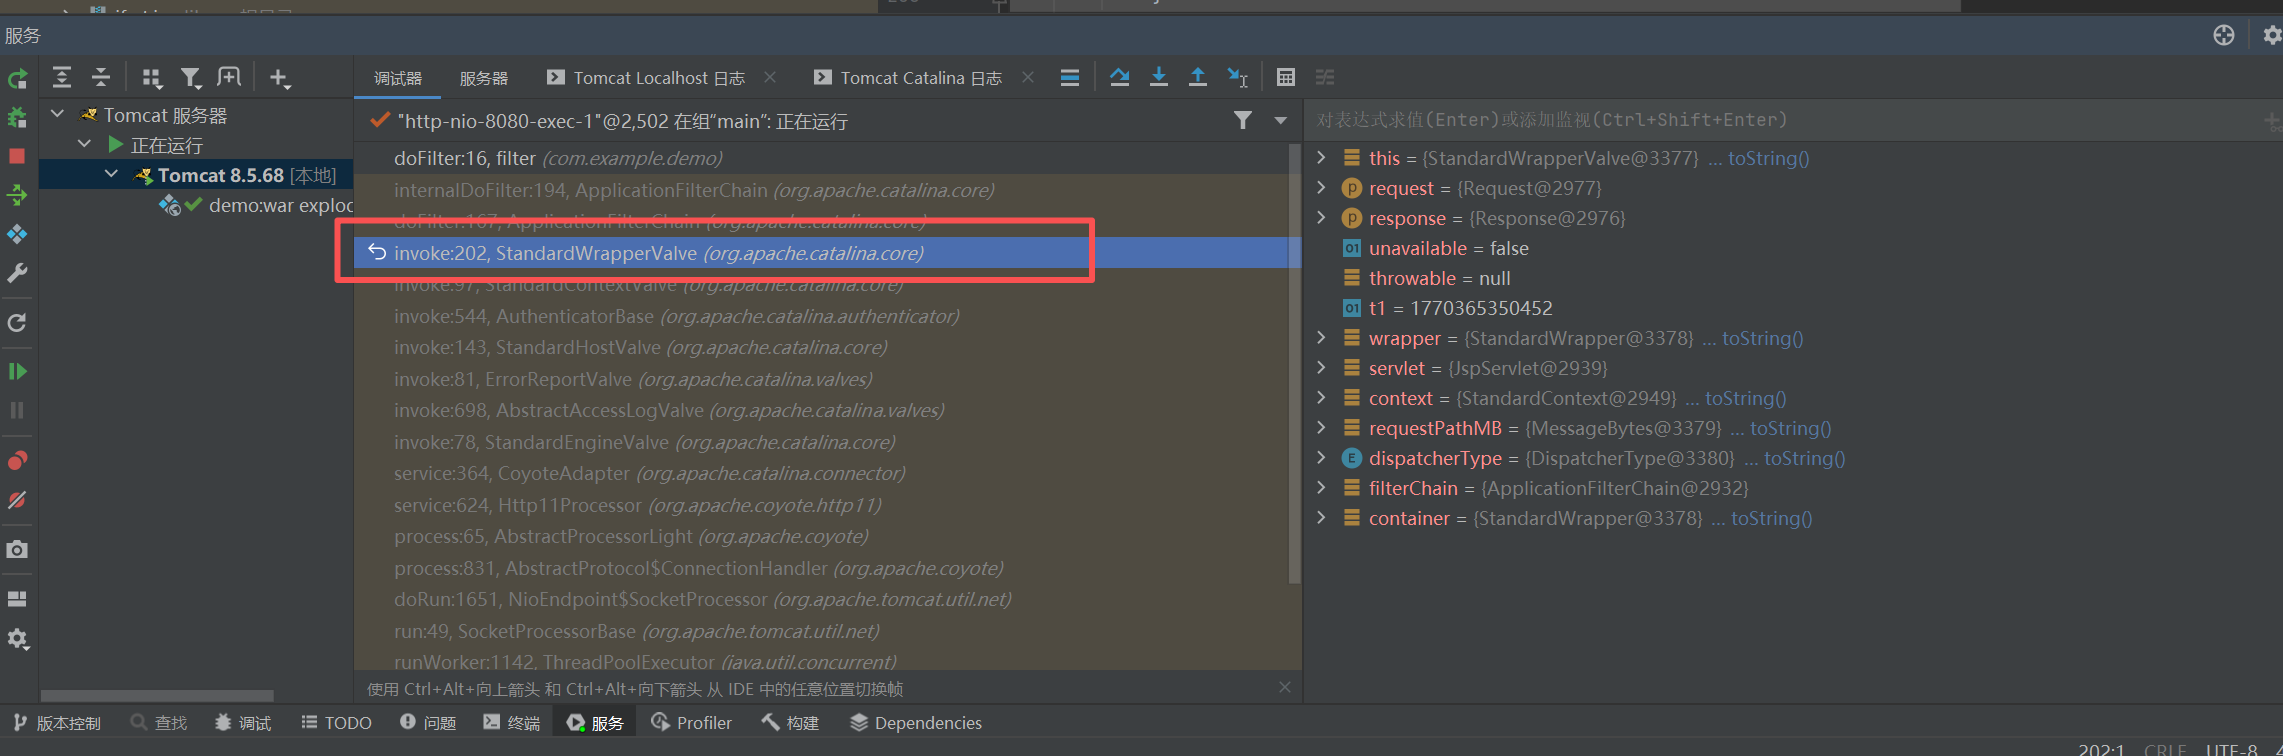The height and width of the screenshot is (756, 2283).
Task: Click toString() link for requestPathMB
Action: 1790,428
